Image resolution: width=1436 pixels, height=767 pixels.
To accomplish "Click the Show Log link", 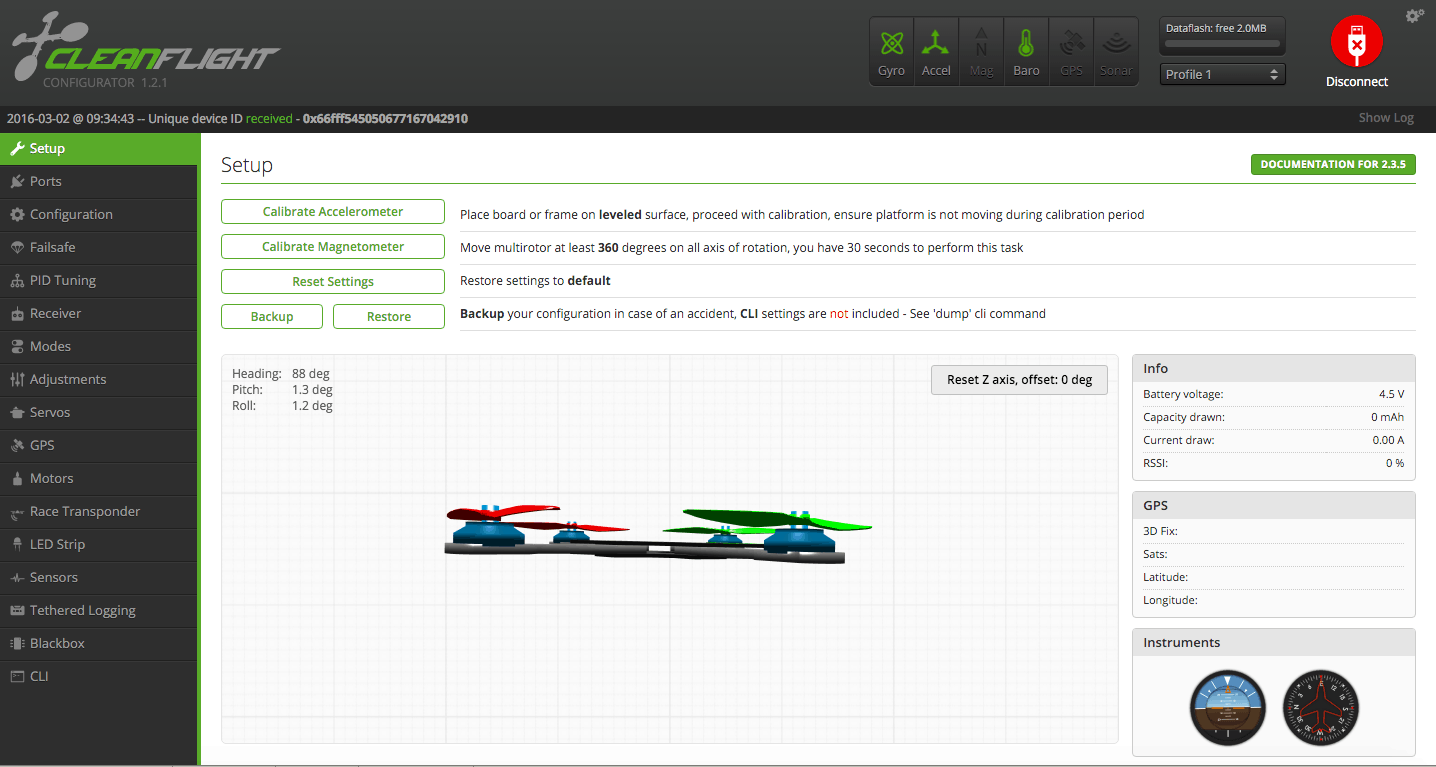I will (1385, 118).
